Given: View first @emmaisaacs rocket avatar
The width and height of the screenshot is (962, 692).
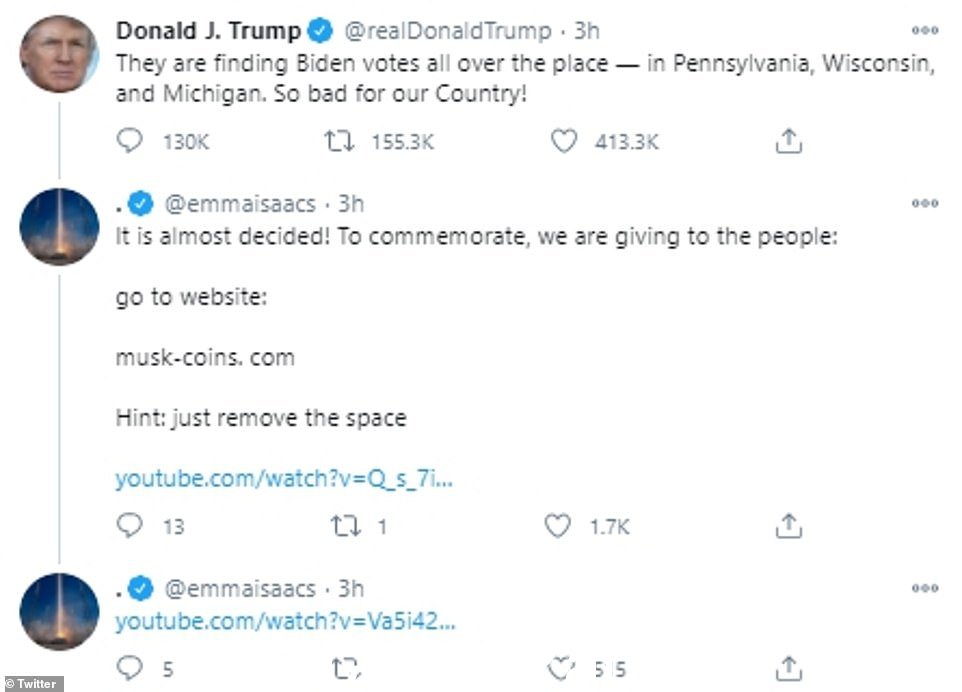Looking at the screenshot, I should [60, 227].
